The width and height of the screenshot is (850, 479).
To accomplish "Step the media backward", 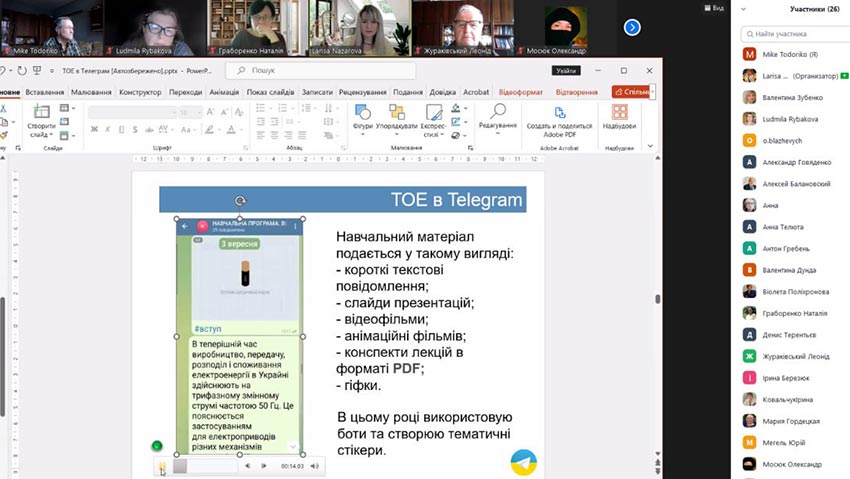I will [247, 466].
